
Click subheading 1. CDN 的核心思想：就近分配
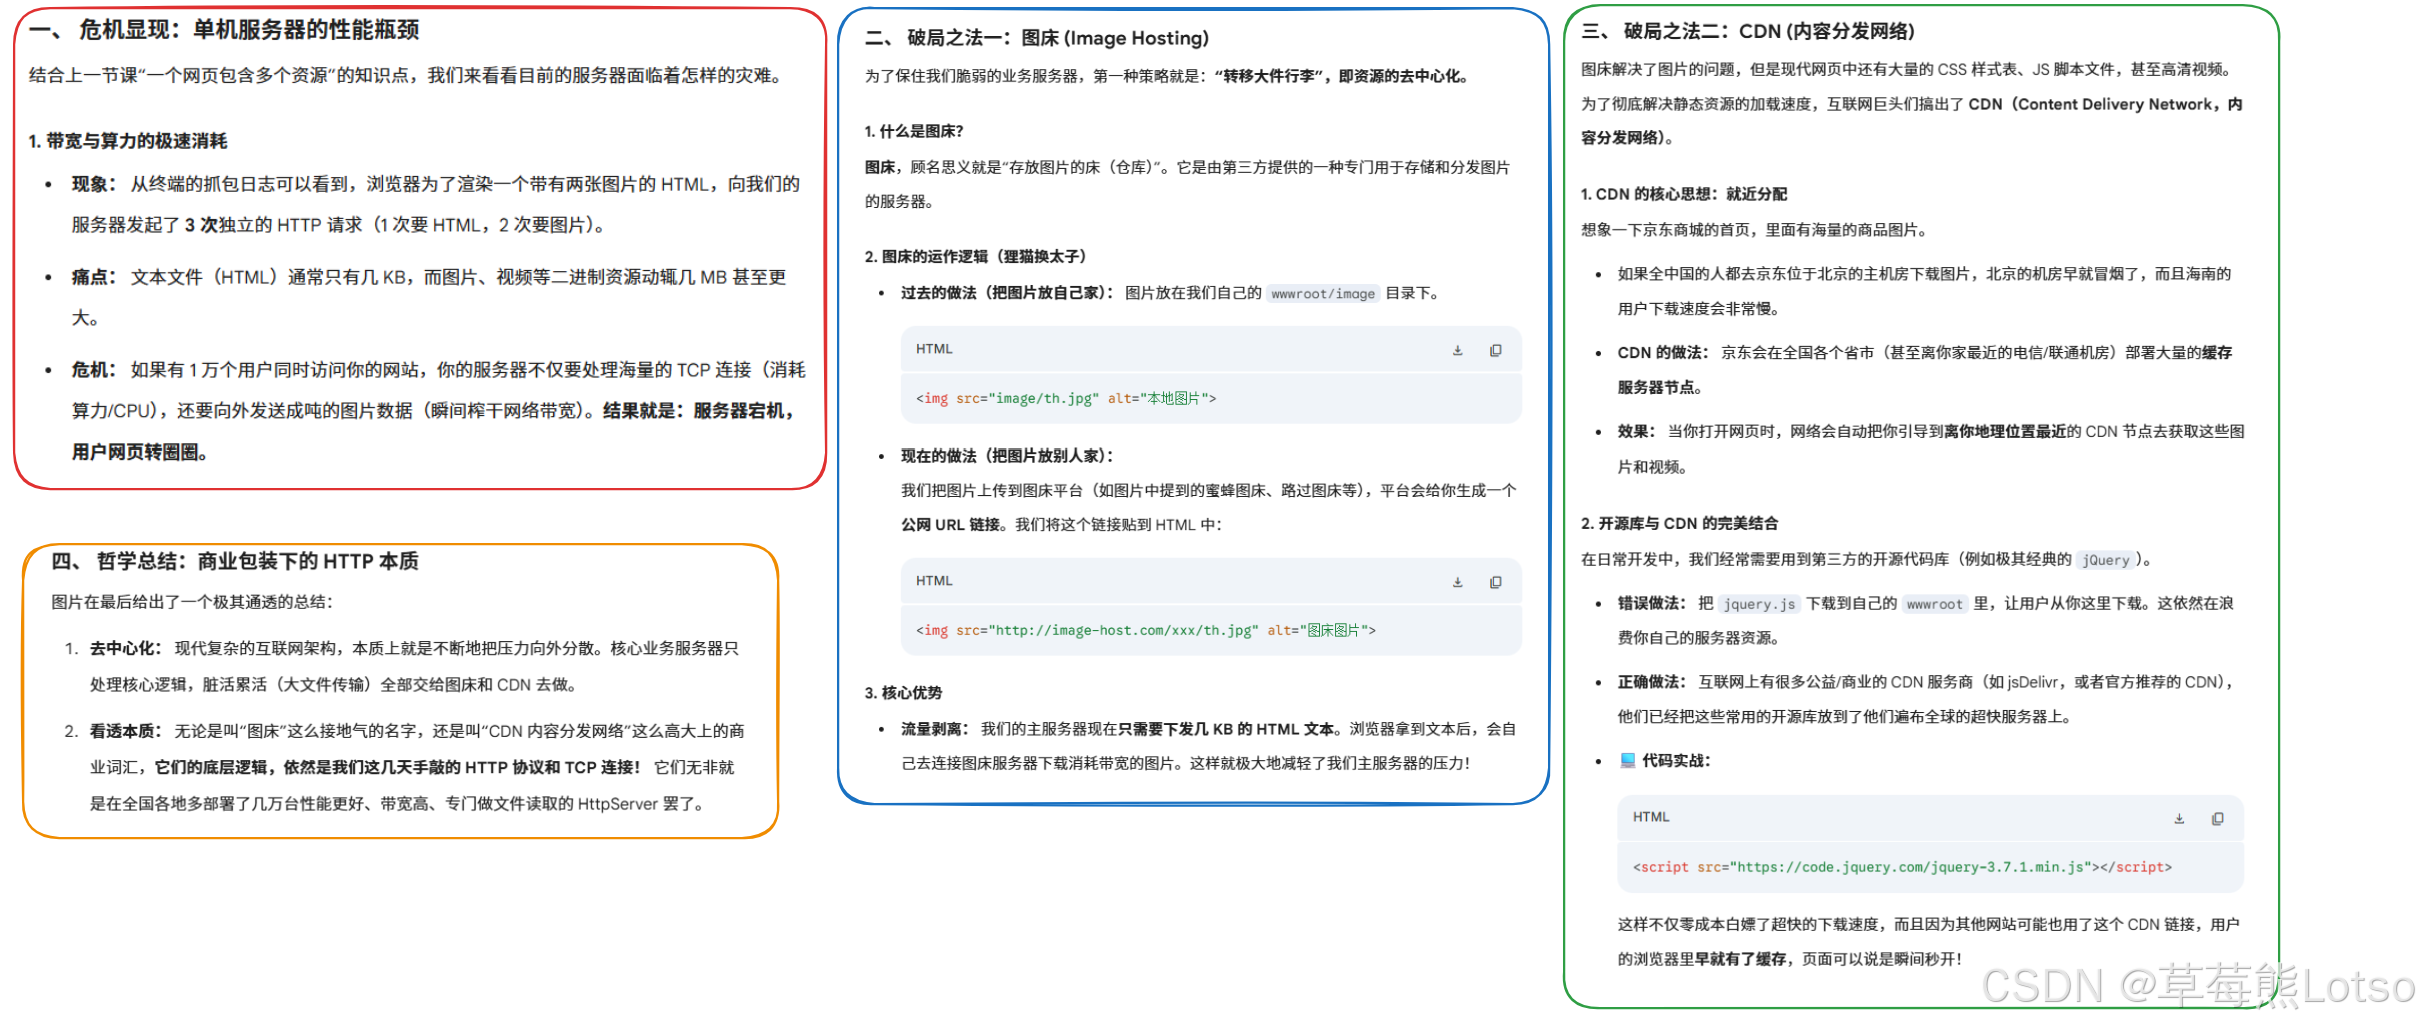coord(1684,193)
